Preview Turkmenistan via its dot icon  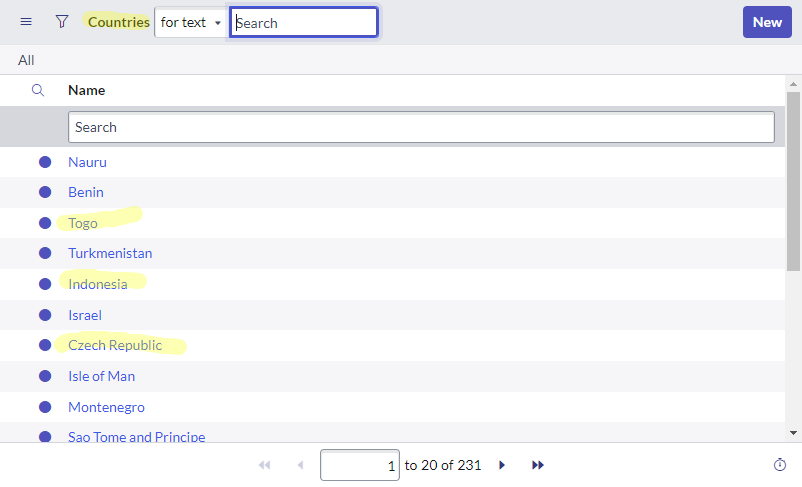(x=45, y=253)
